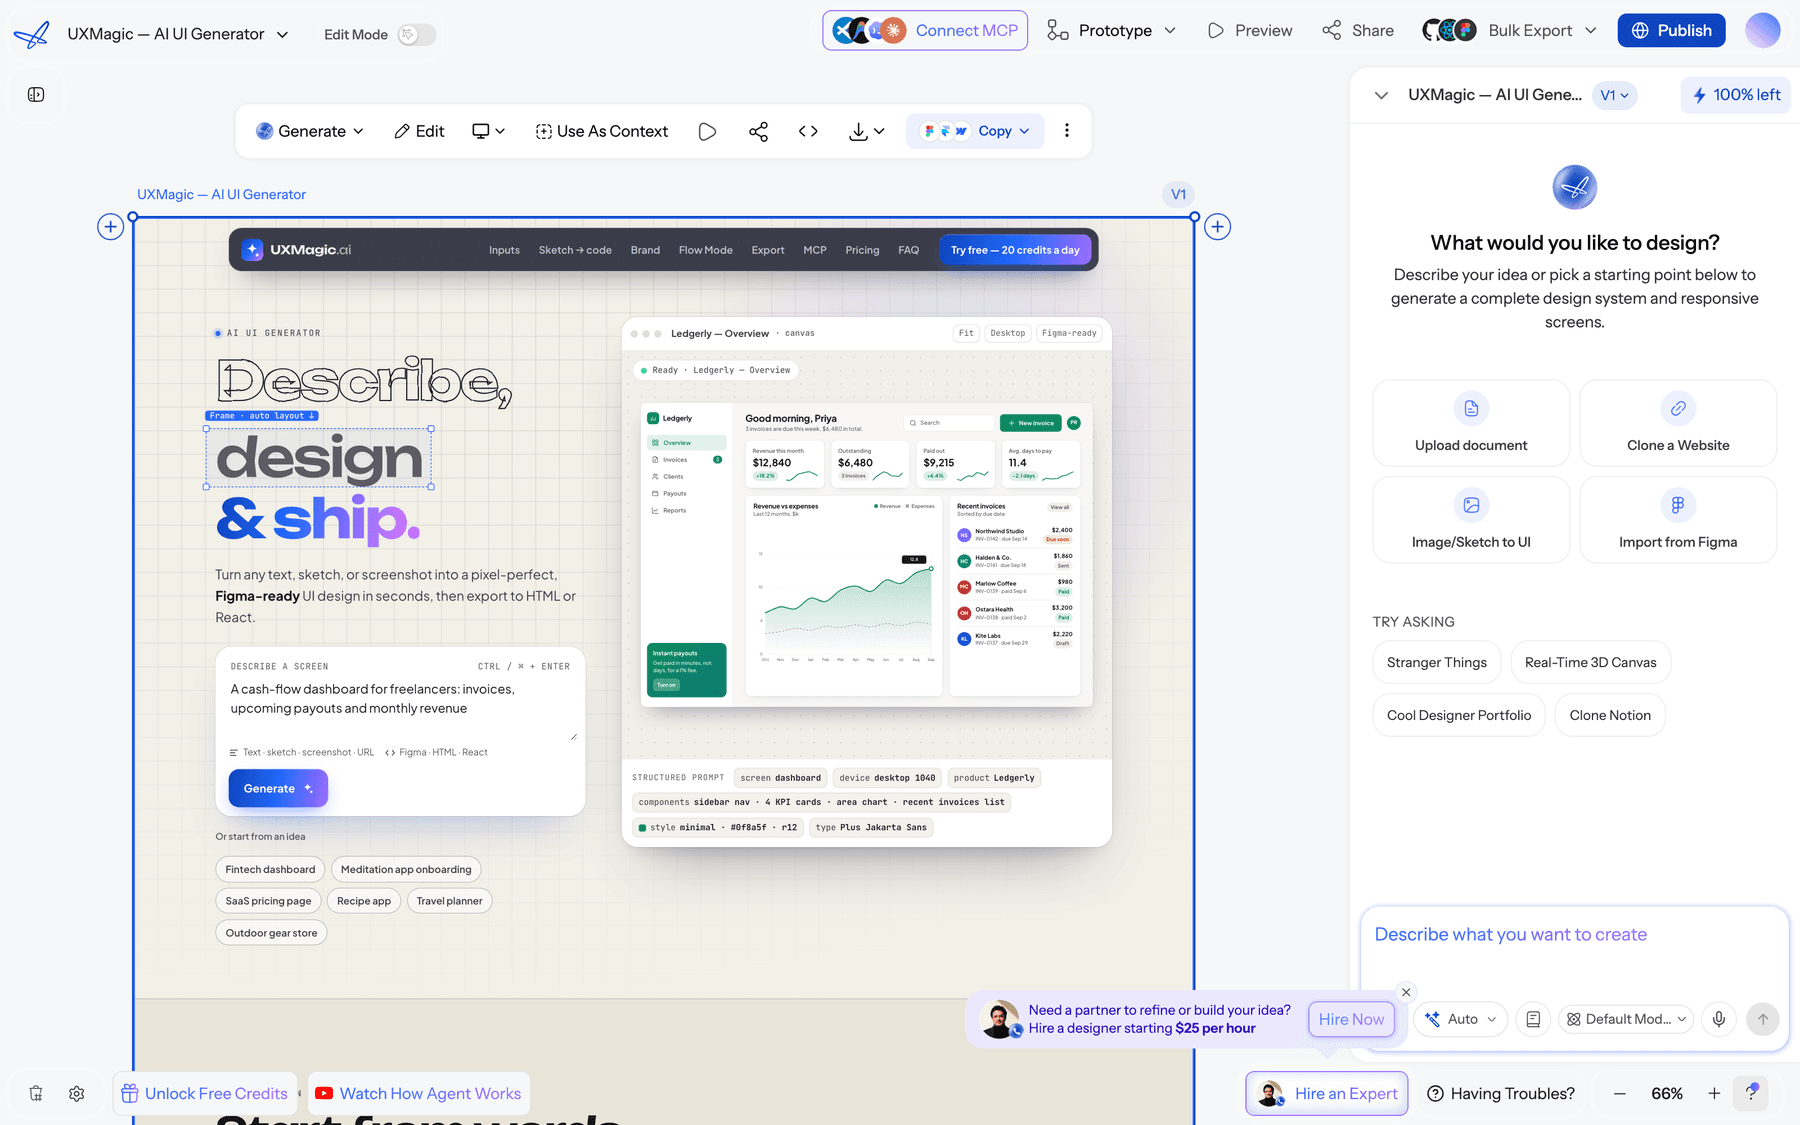Screen dimensions: 1800x1125
Task: Click Unlock Free Credits
Action: pos(205,1093)
